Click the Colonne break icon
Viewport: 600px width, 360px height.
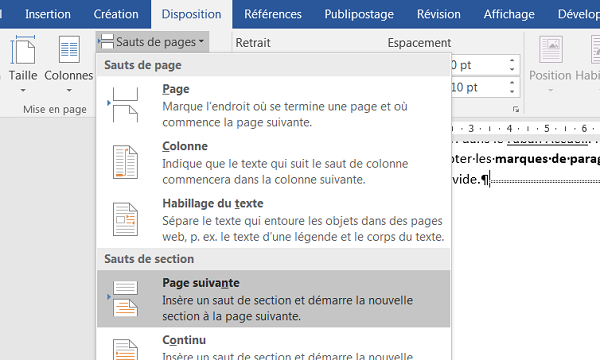tap(125, 162)
